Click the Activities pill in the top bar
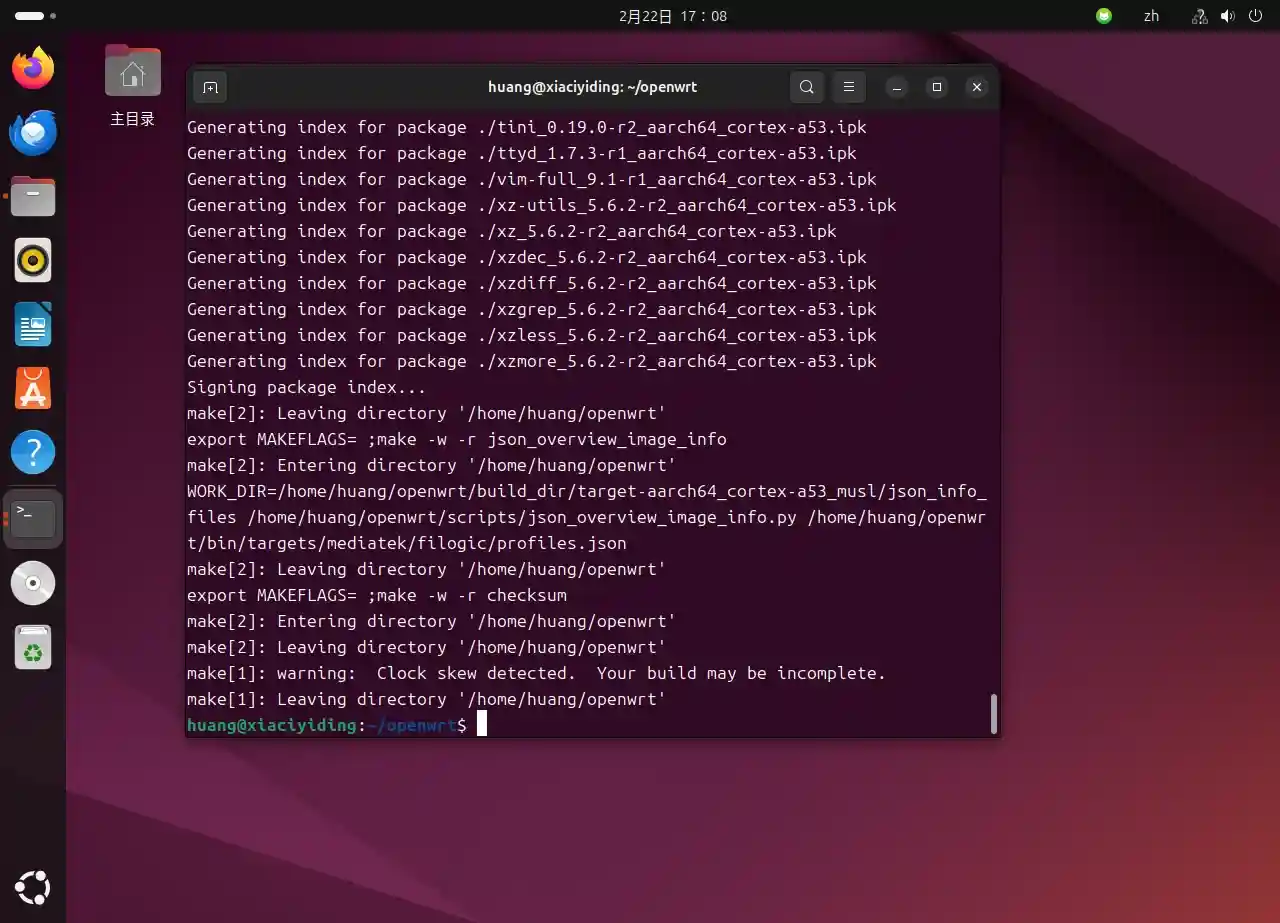1280x923 pixels. click(36, 16)
